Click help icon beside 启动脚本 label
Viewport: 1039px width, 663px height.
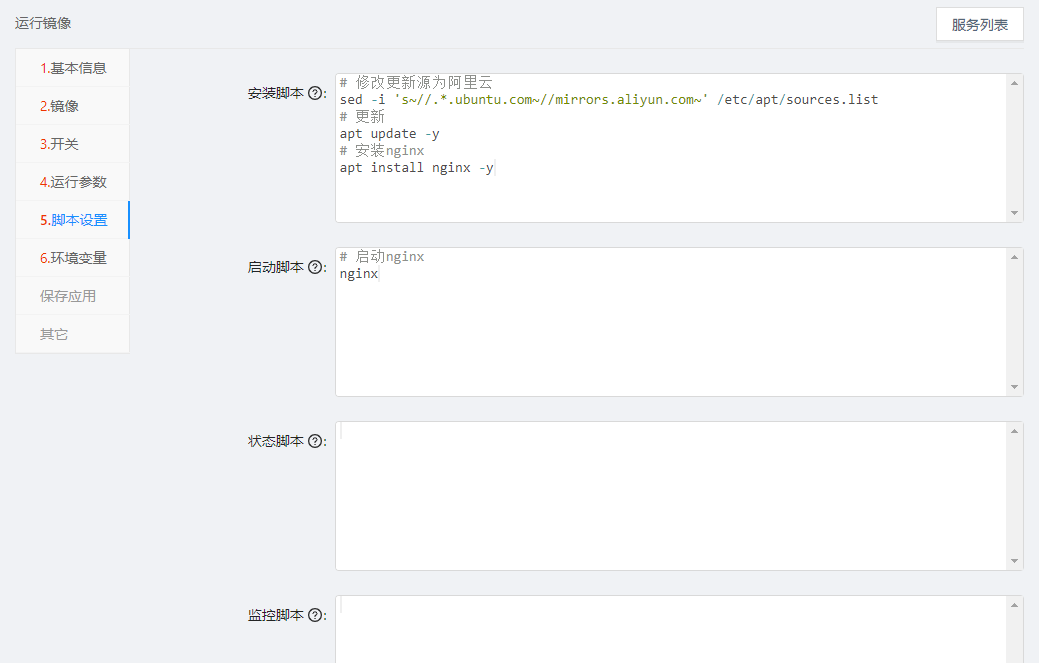pyautogui.click(x=315, y=267)
